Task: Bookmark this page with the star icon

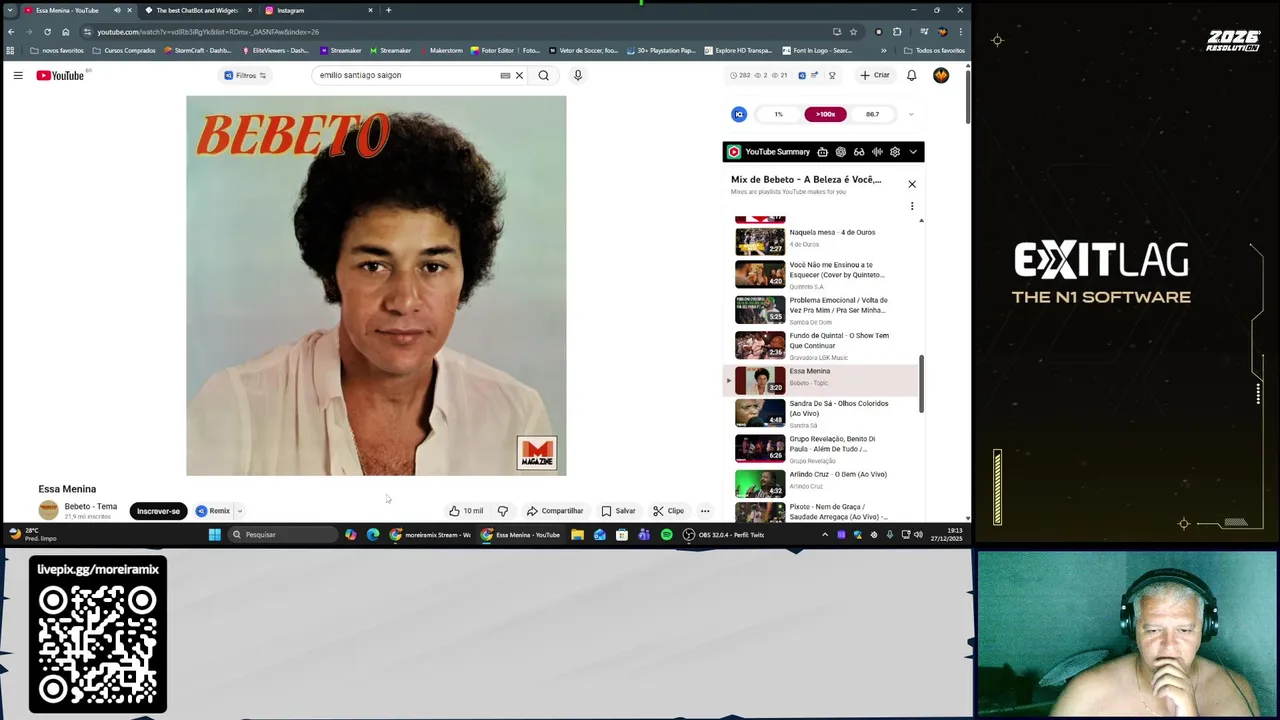Action: pyautogui.click(x=853, y=31)
